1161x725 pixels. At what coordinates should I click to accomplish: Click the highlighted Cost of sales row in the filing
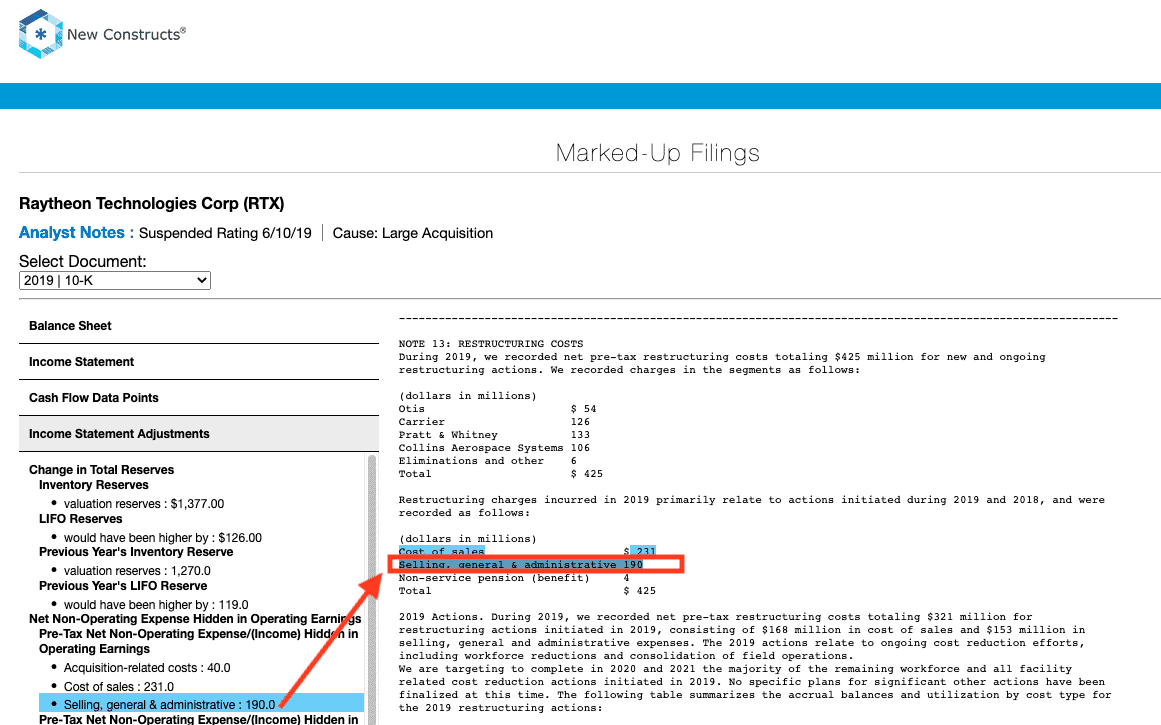(527, 552)
